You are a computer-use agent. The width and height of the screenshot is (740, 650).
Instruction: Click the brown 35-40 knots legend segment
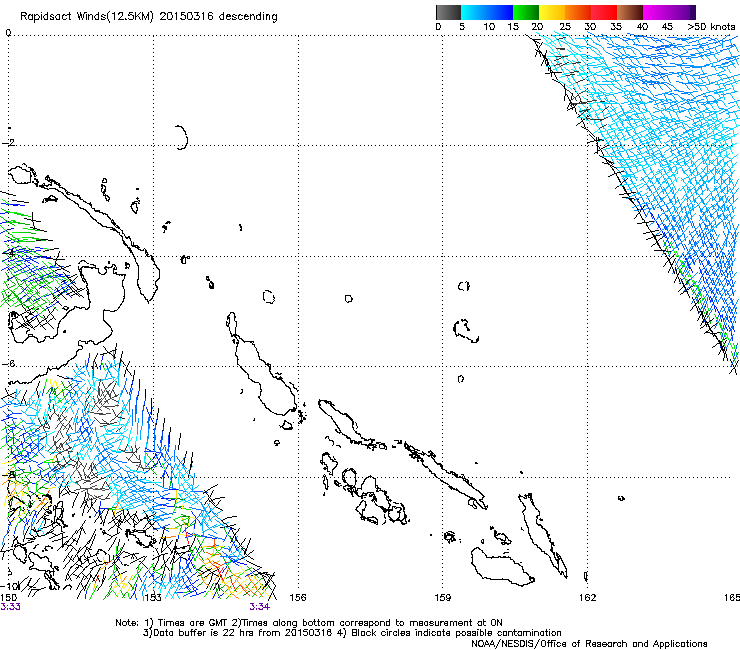pos(630,12)
